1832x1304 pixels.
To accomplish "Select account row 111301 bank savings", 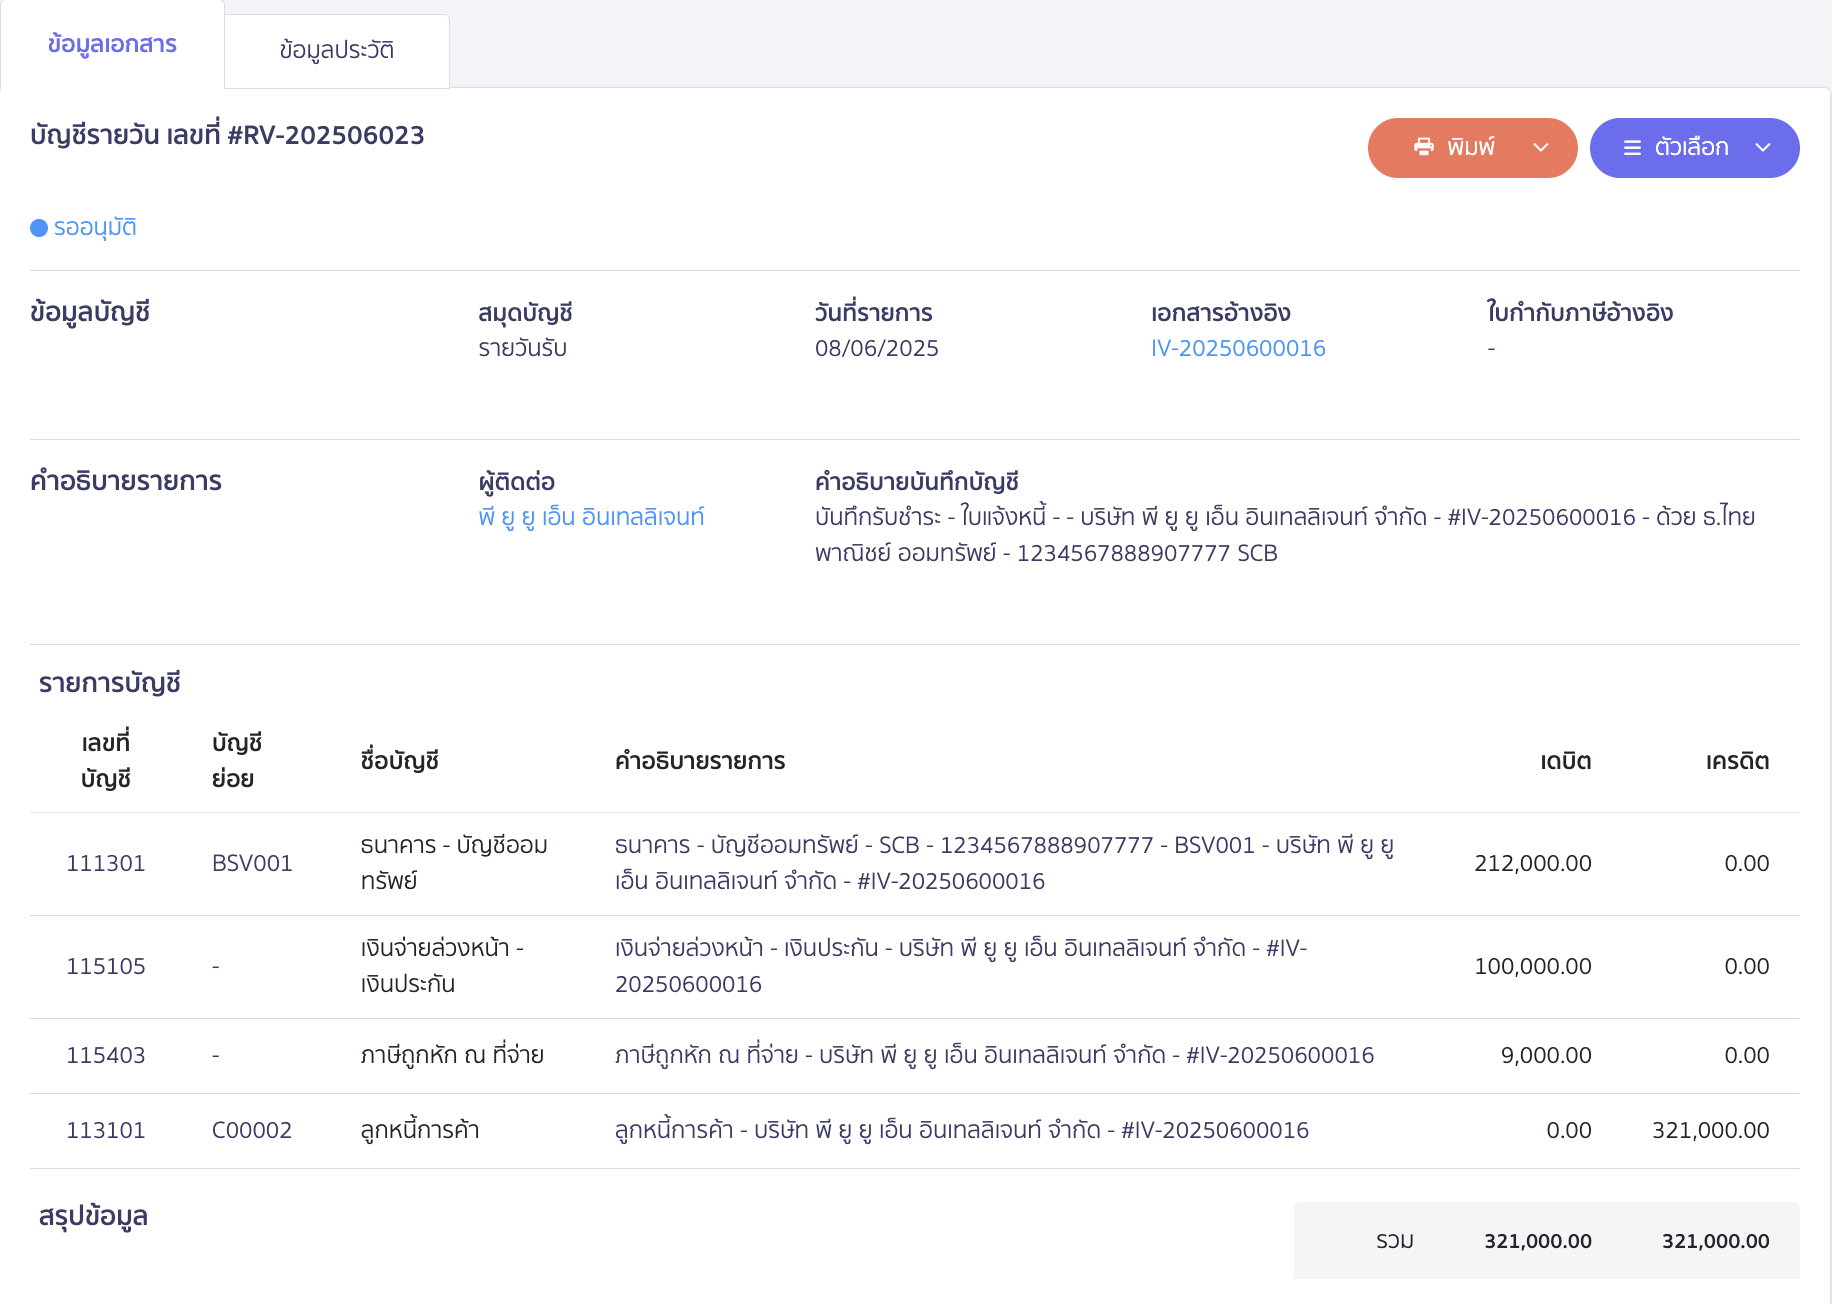I will point(106,863).
